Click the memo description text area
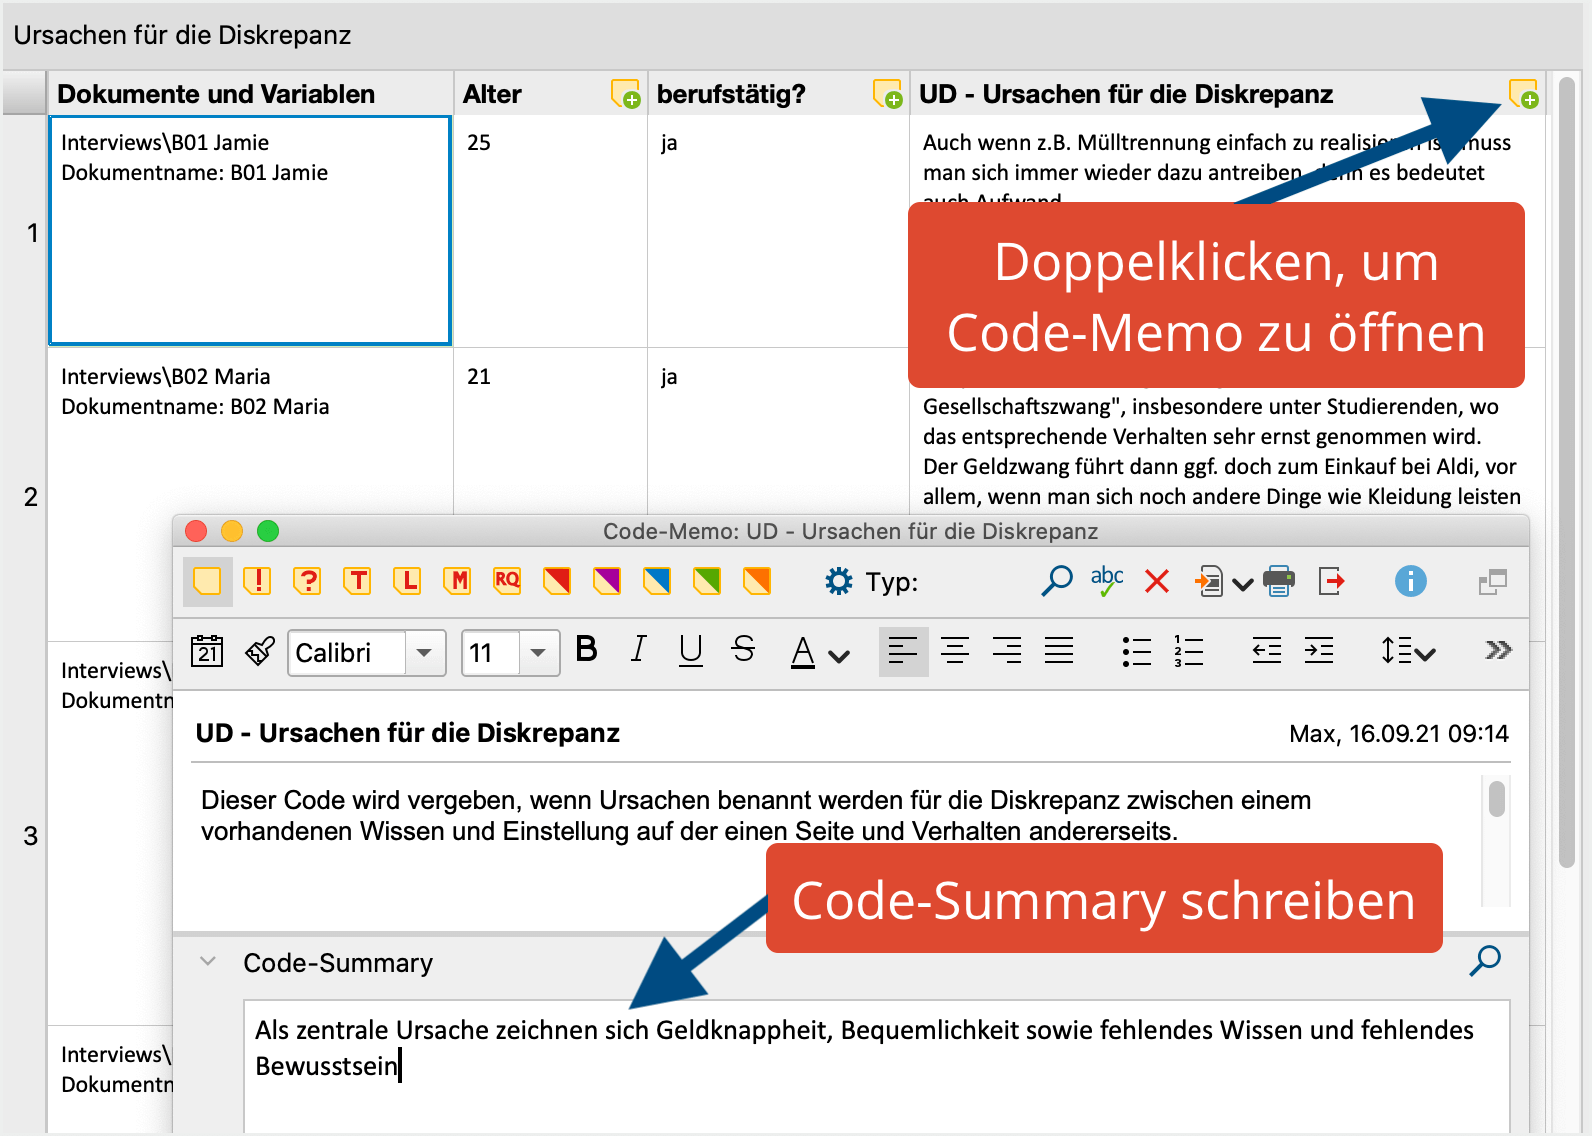Image resolution: width=1592 pixels, height=1136 pixels. pos(835,840)
